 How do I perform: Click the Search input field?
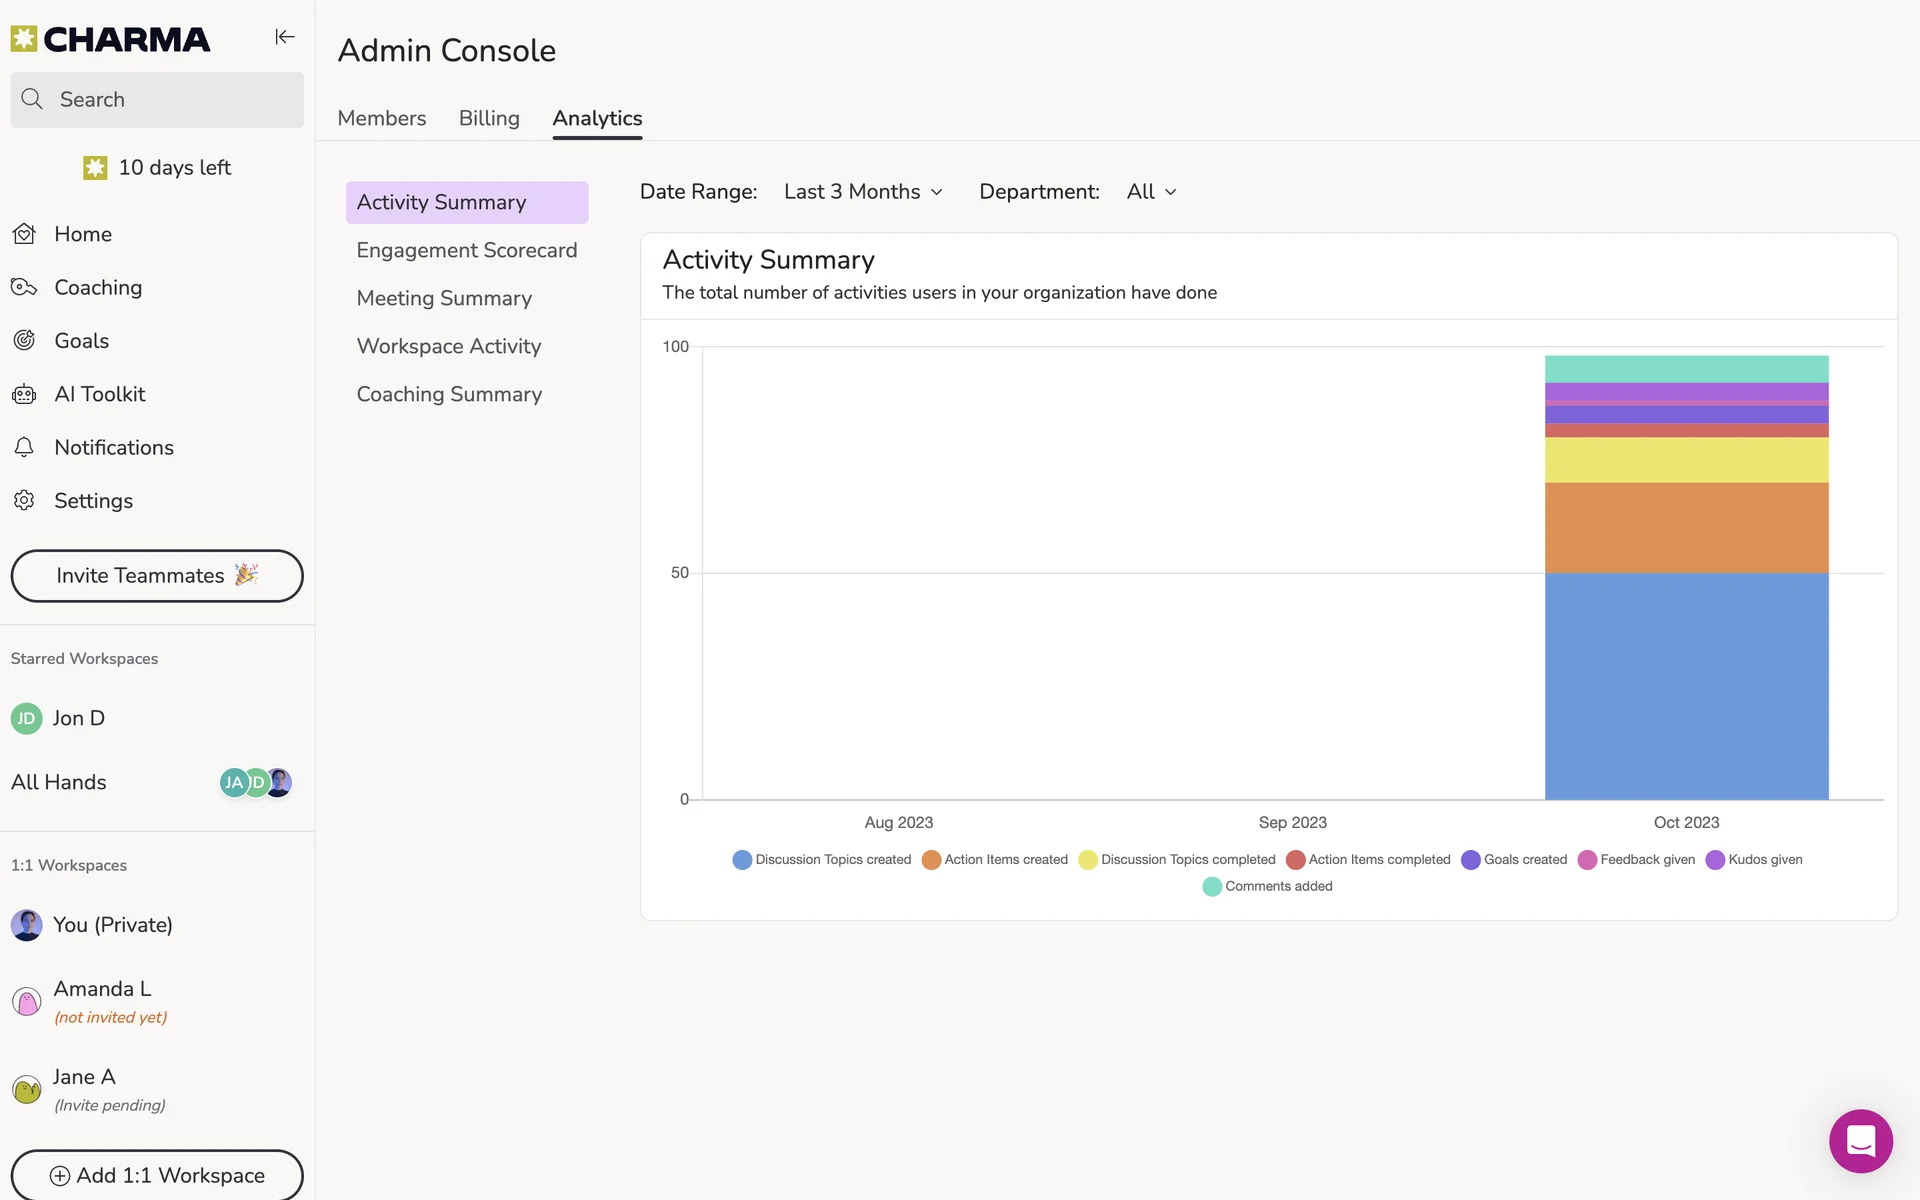coord(157,99)
